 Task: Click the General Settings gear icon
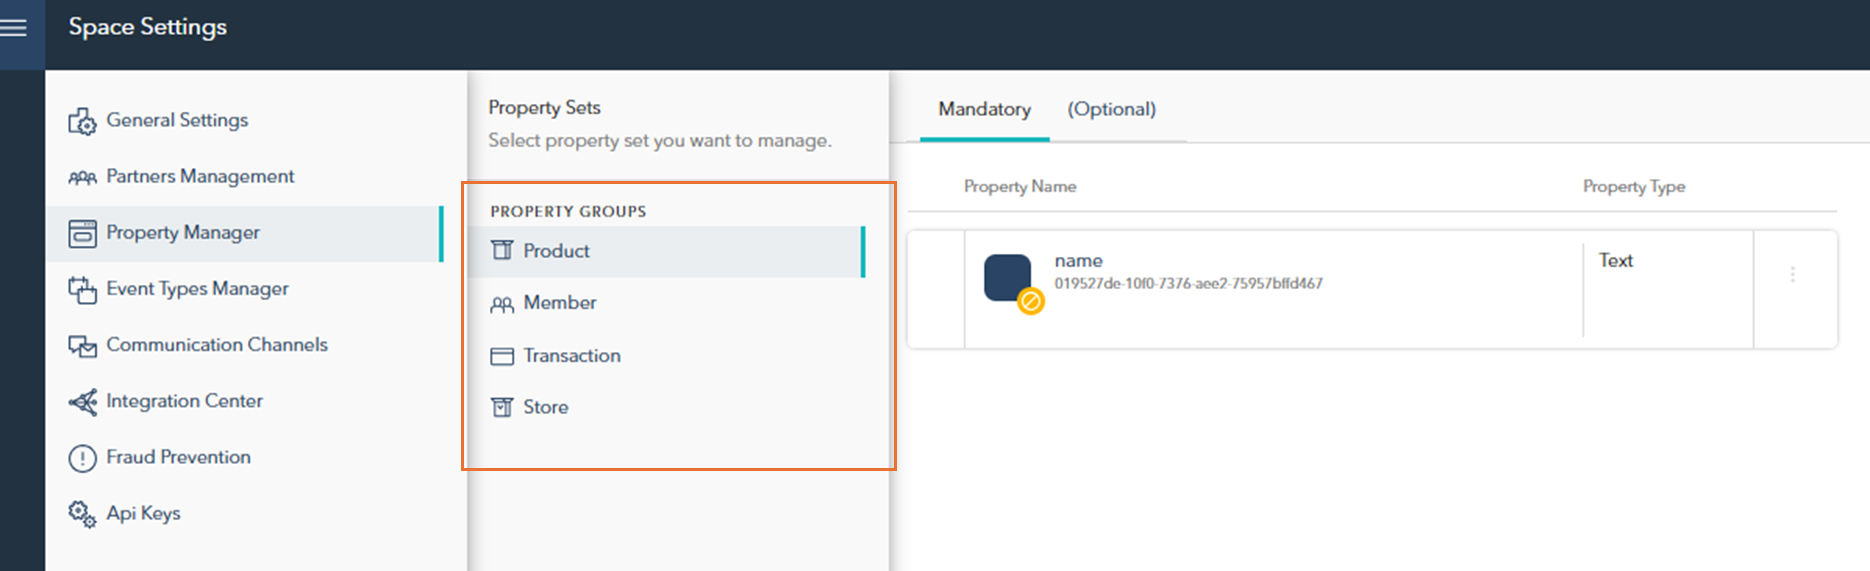pos(82,121)
